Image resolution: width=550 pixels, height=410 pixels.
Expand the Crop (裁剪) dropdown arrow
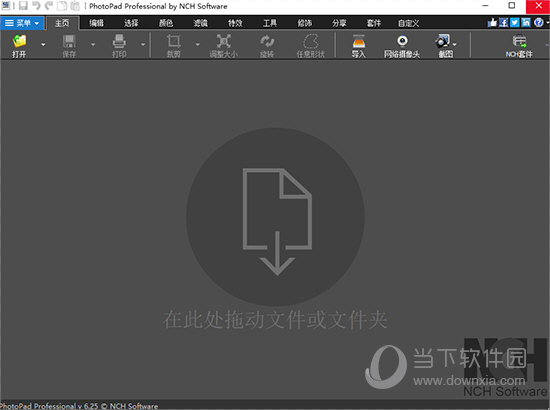(197, 45)
